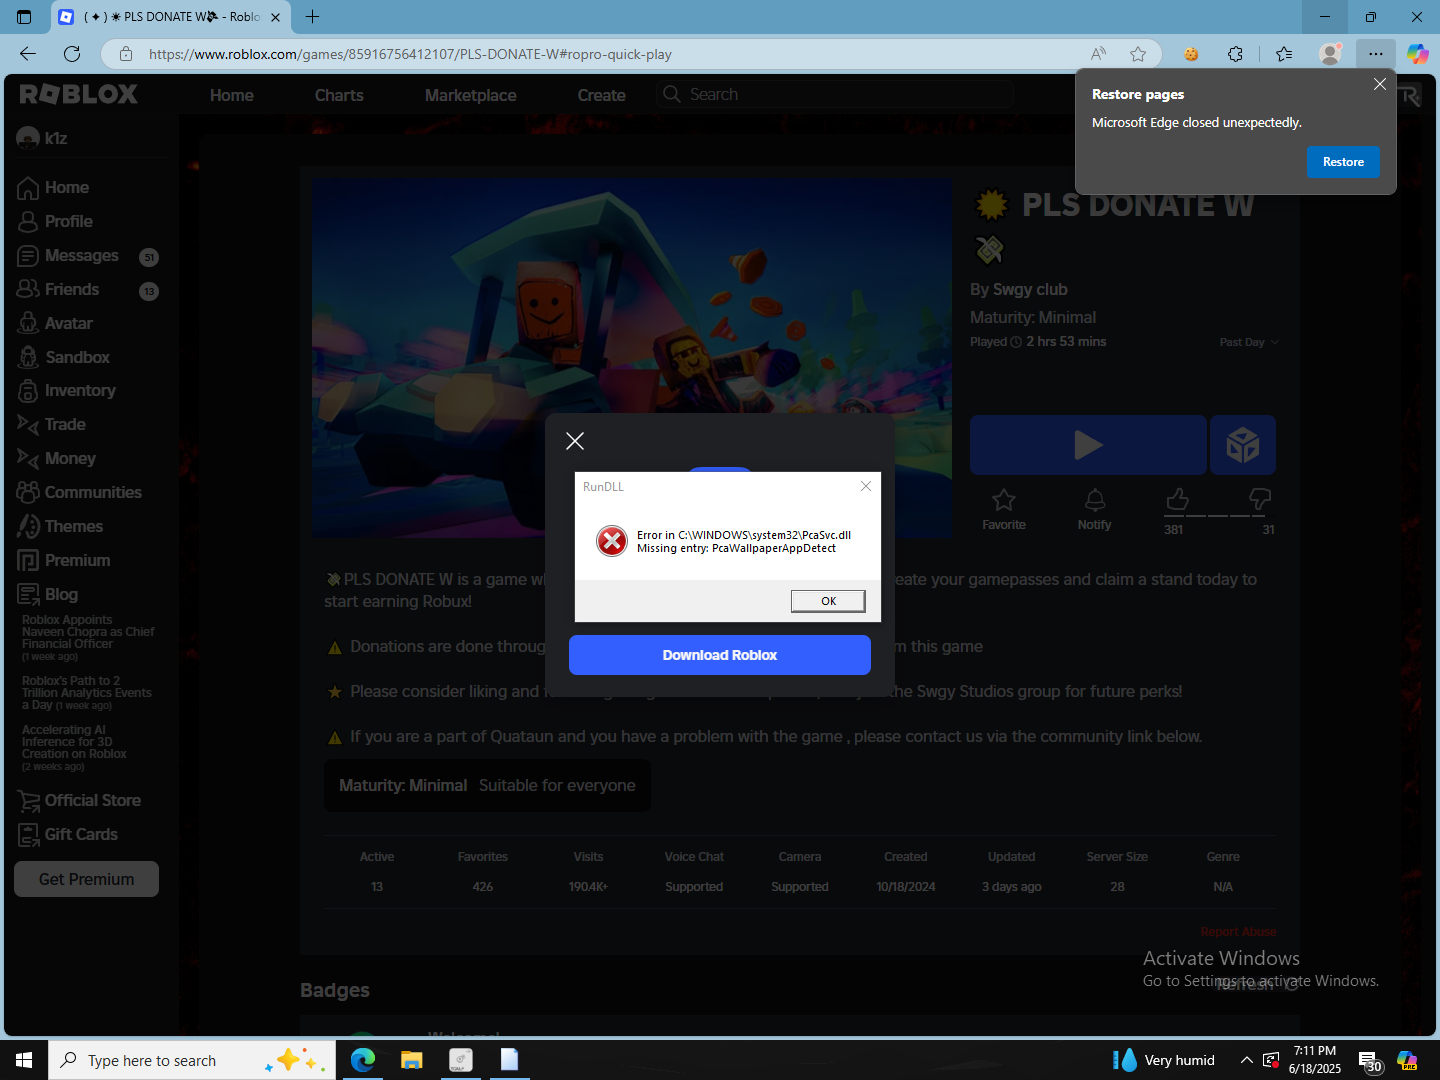Click OK in the RunDLL error dialog
The height and width of the screenshot is (1080, 1440).
click(x=828, y=601)
